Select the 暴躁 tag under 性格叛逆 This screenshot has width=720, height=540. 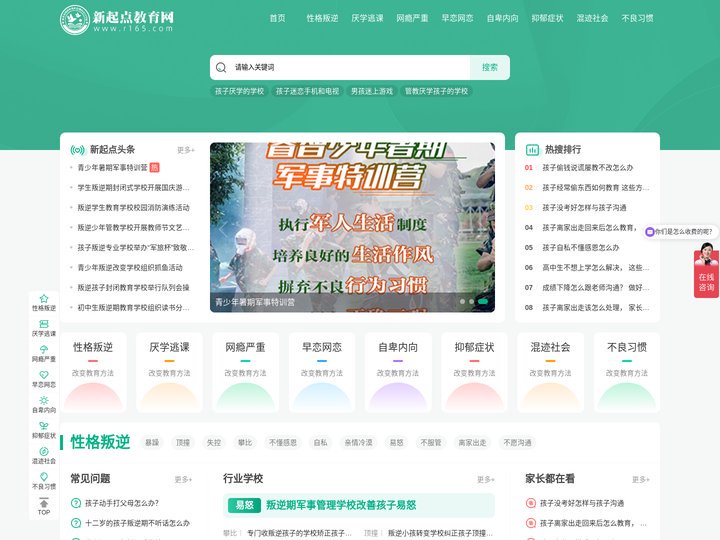152,443
